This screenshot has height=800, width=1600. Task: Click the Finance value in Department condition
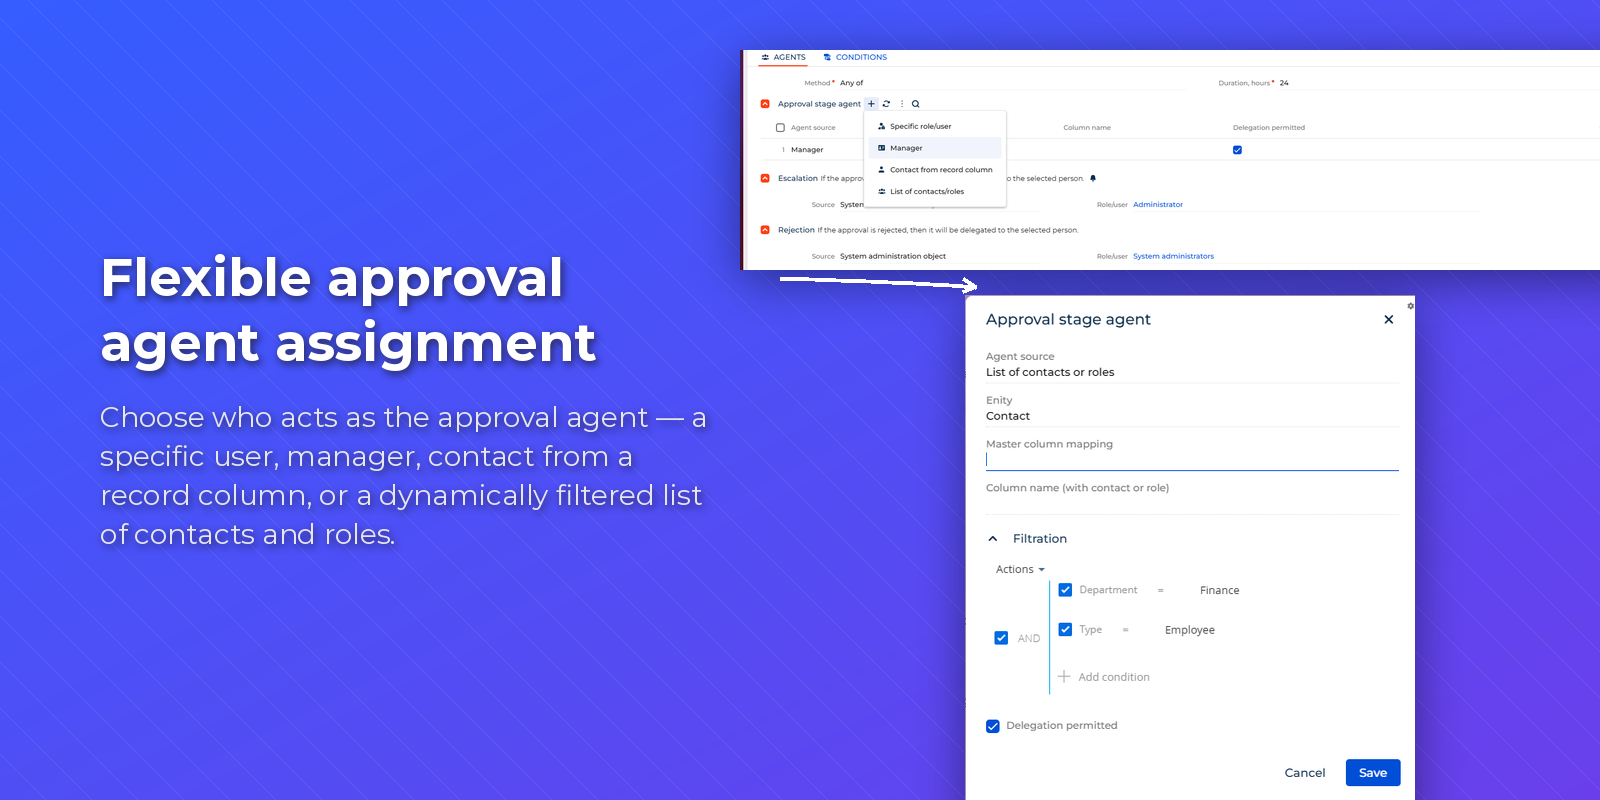click(x=1219, y=591)
